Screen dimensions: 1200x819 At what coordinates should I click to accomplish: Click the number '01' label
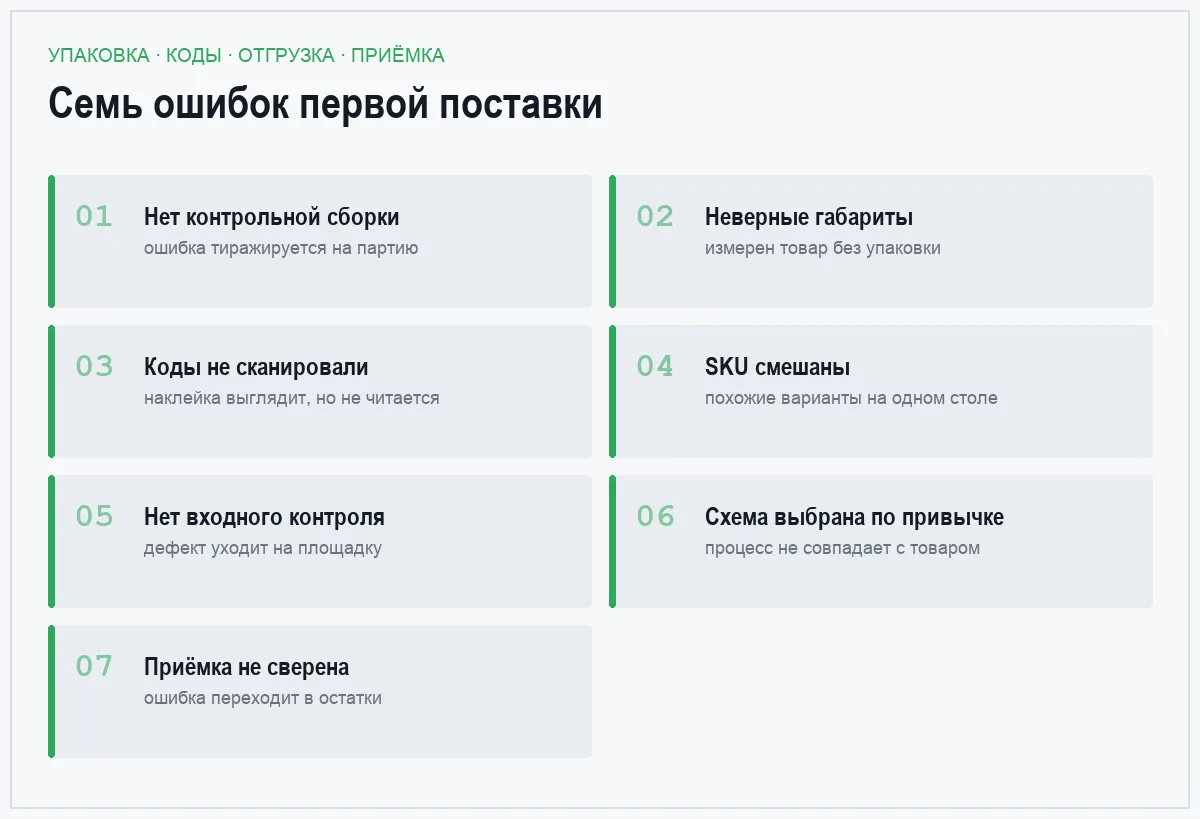95,216
